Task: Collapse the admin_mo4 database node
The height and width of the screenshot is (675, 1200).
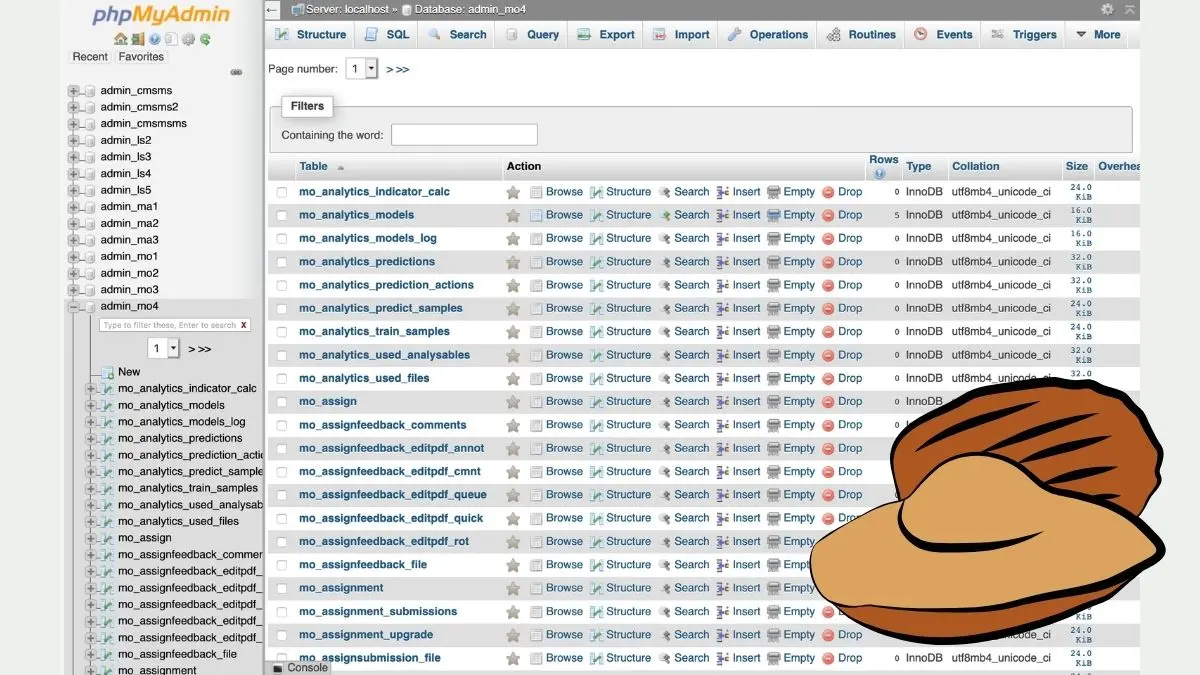Action: (x=73, y=307)
